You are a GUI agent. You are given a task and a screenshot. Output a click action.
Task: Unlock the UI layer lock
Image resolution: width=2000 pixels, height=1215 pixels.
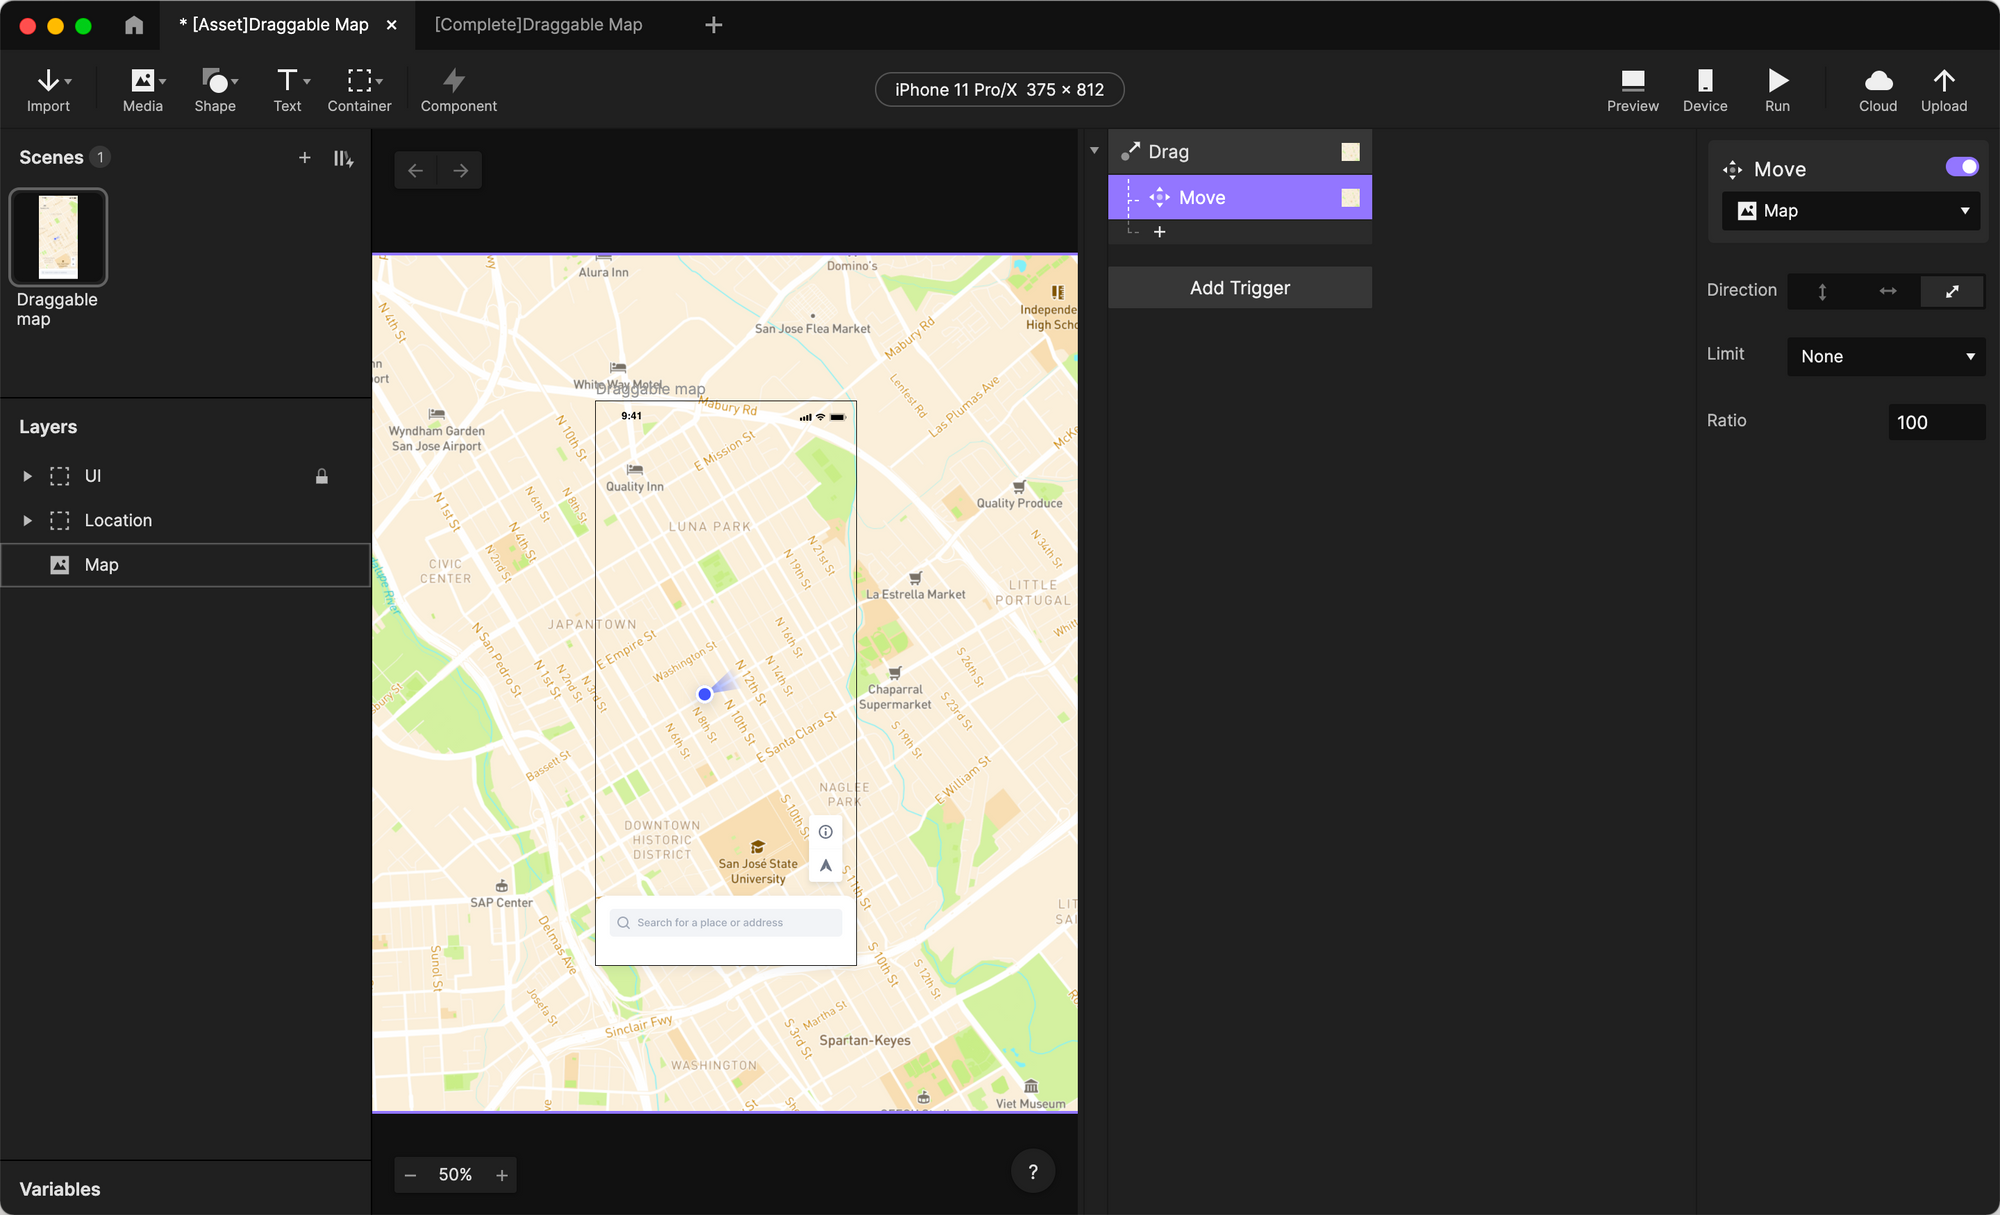point(322,477)
